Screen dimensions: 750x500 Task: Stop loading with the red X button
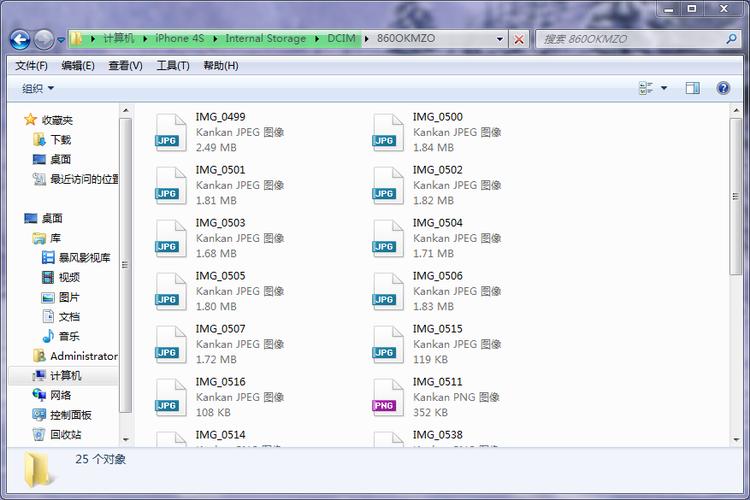point(519,40)
